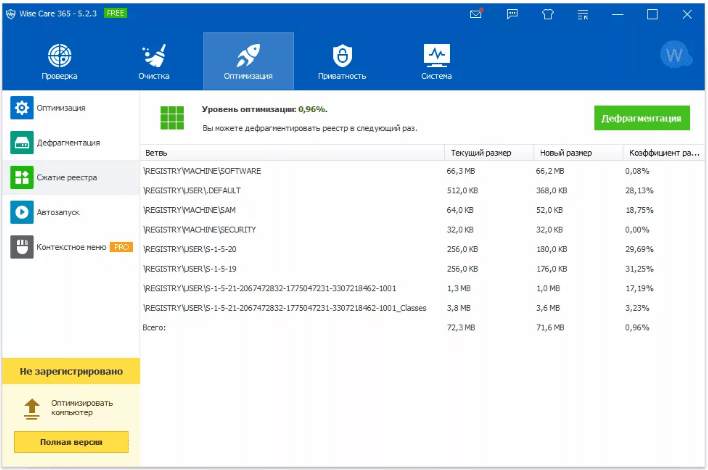Click the green FREE badge
This screenshot has width=708, height=470.
pyautogui.click(x=116, y=13)
